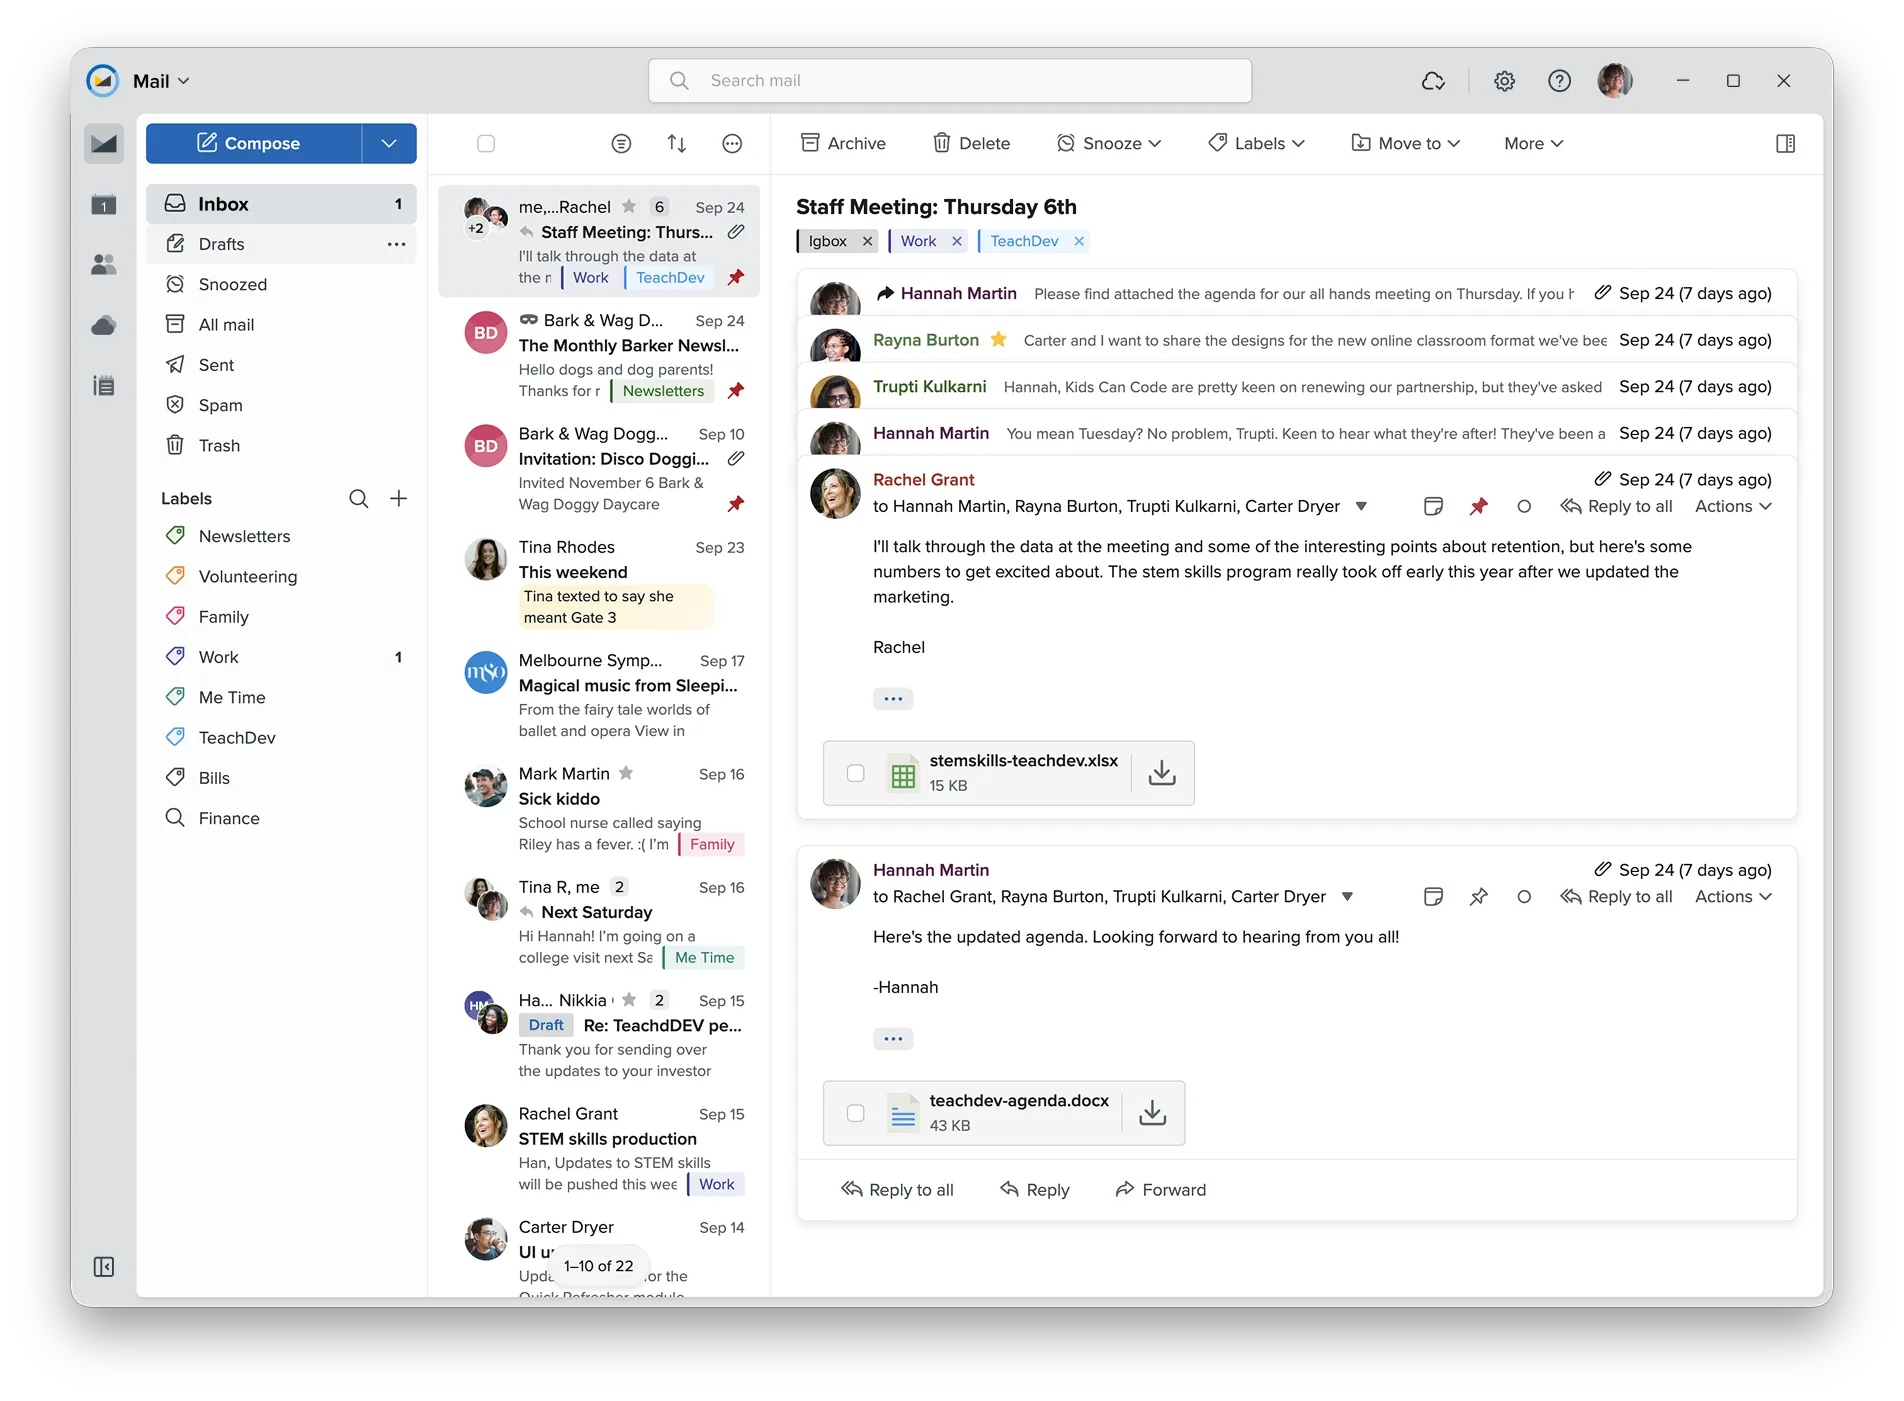Star the Staff Meeting conversation in list
Image resolution: width=1904 pixels, height=1401 pixels.
tap(629, 207)
